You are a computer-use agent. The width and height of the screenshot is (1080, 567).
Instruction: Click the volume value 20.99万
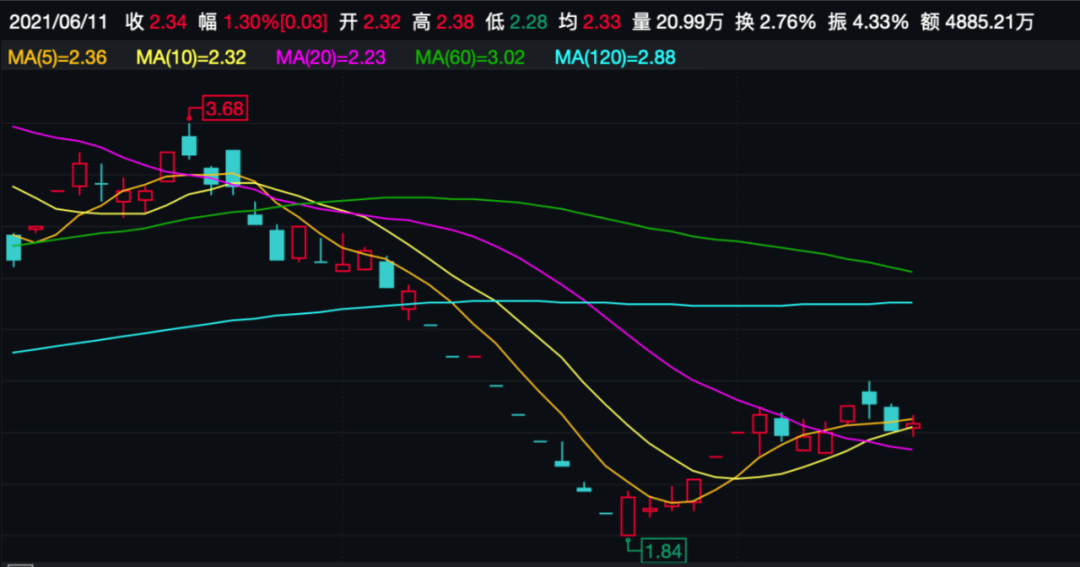[689, 22]
